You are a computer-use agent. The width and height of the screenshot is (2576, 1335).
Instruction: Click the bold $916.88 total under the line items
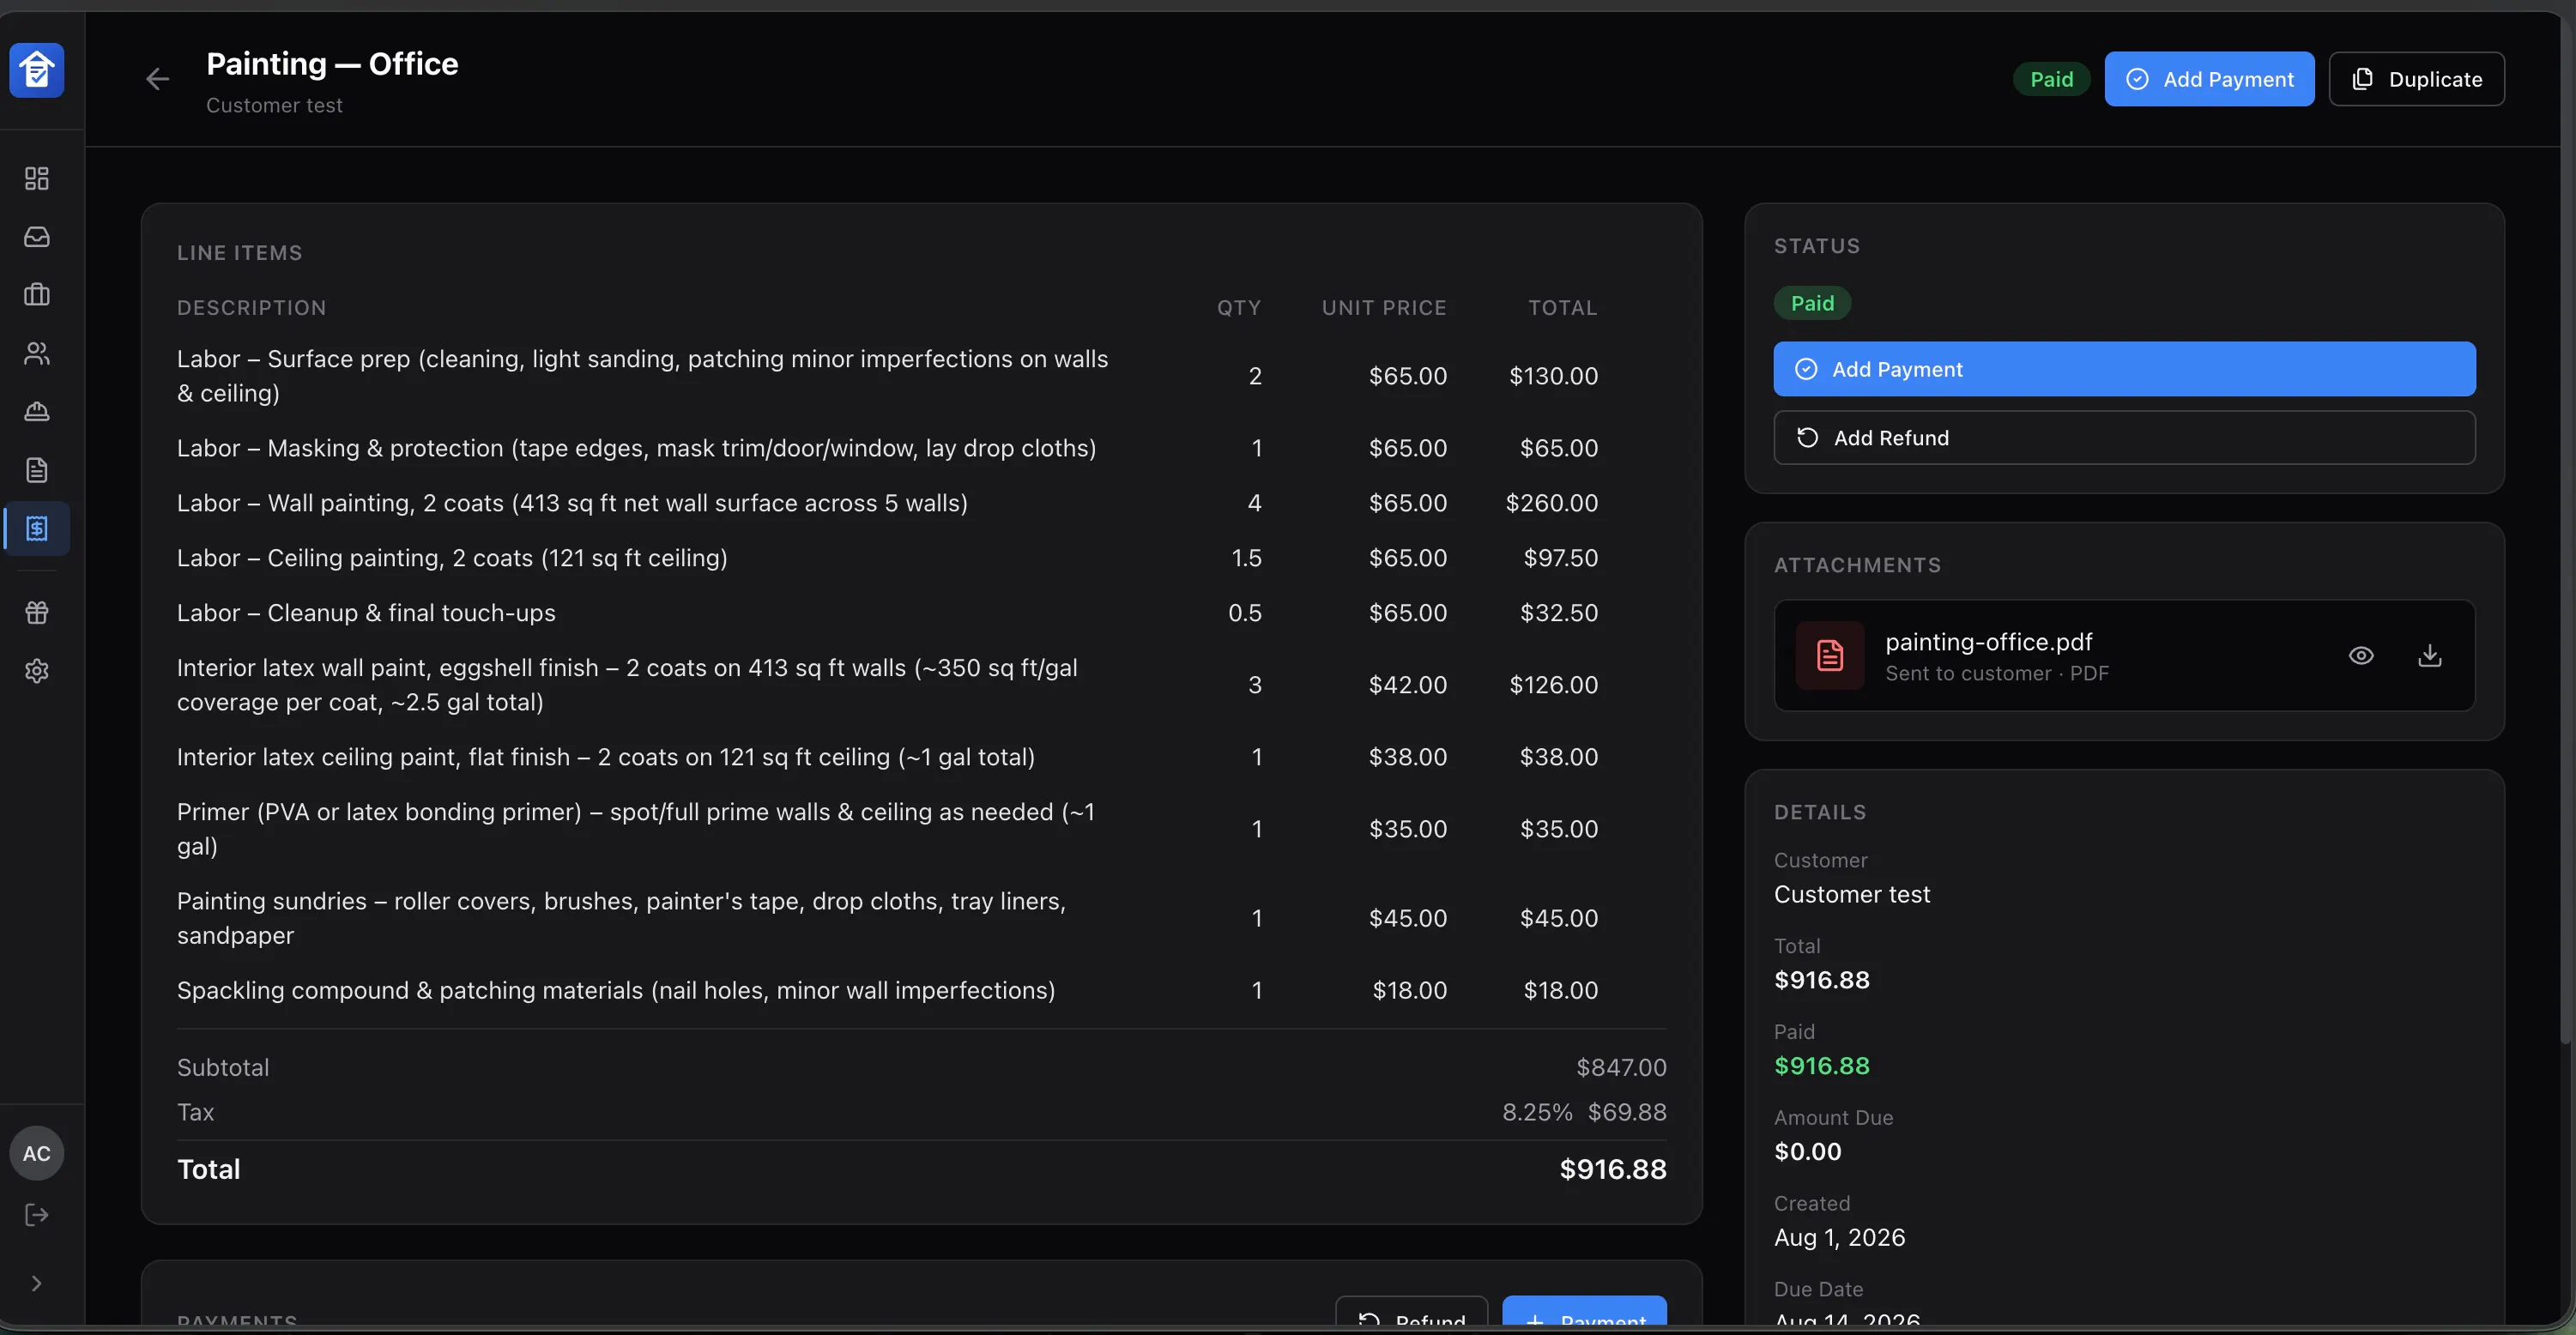pos(1613,1170)
